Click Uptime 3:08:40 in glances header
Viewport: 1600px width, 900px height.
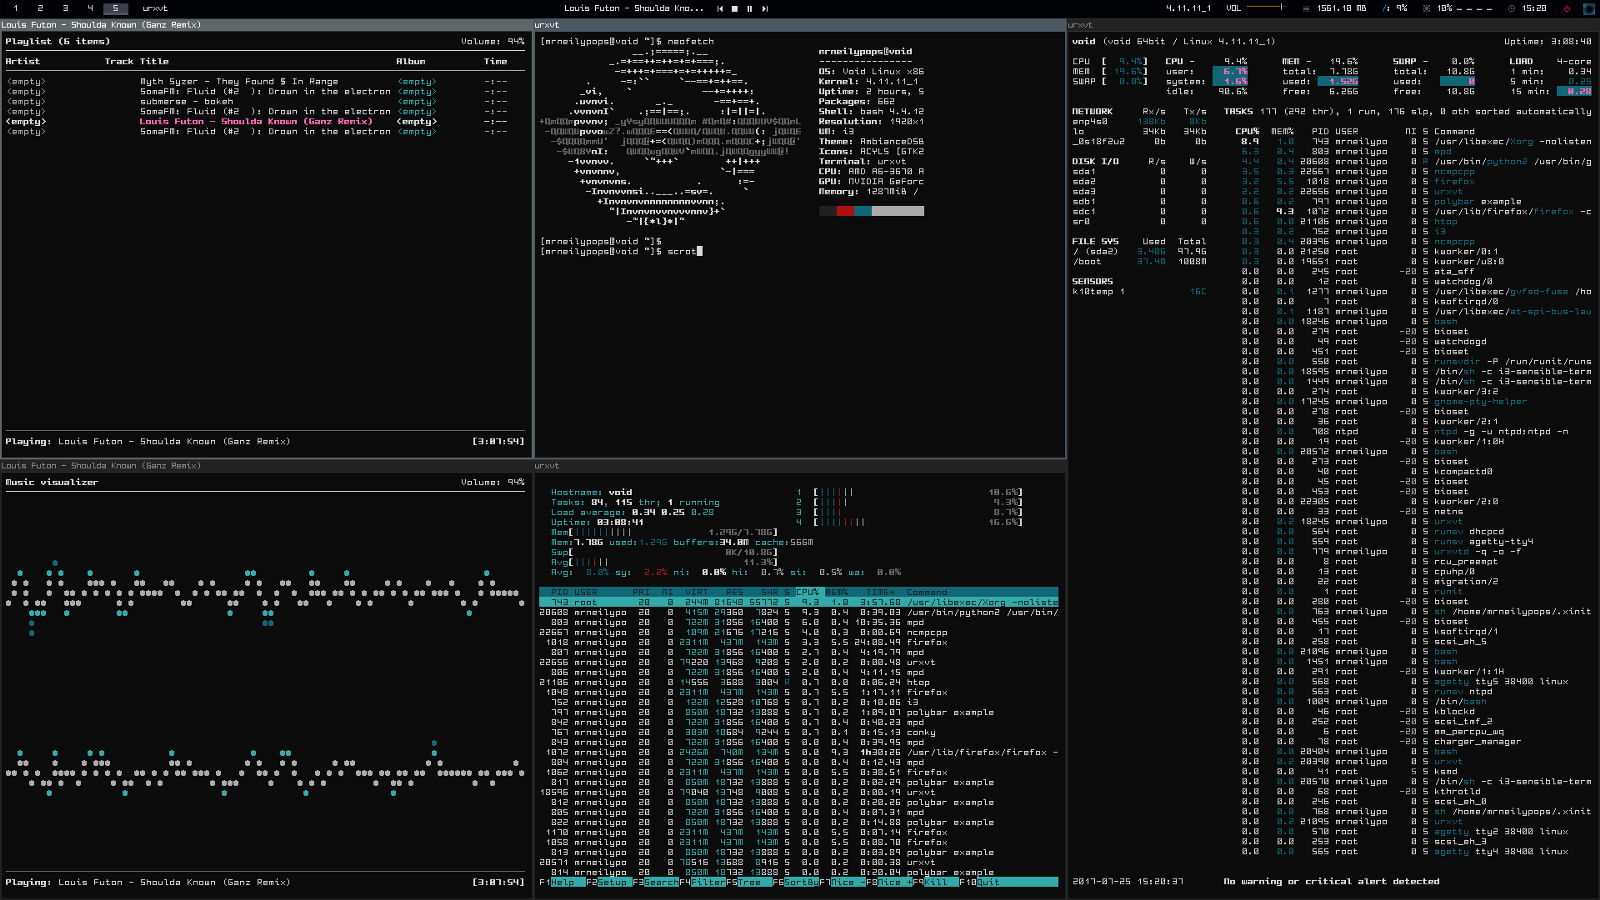click(1547, 42)
